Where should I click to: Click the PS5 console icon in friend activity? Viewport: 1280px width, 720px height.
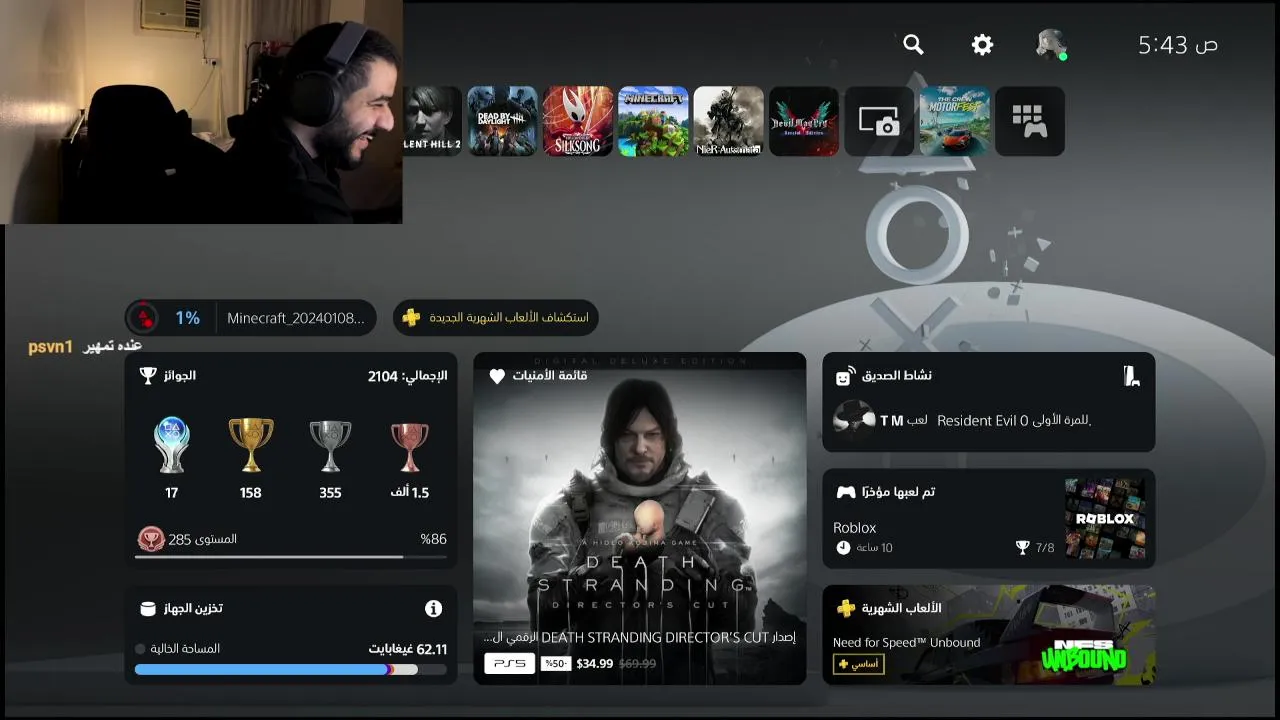click(x=1131, y=376)
